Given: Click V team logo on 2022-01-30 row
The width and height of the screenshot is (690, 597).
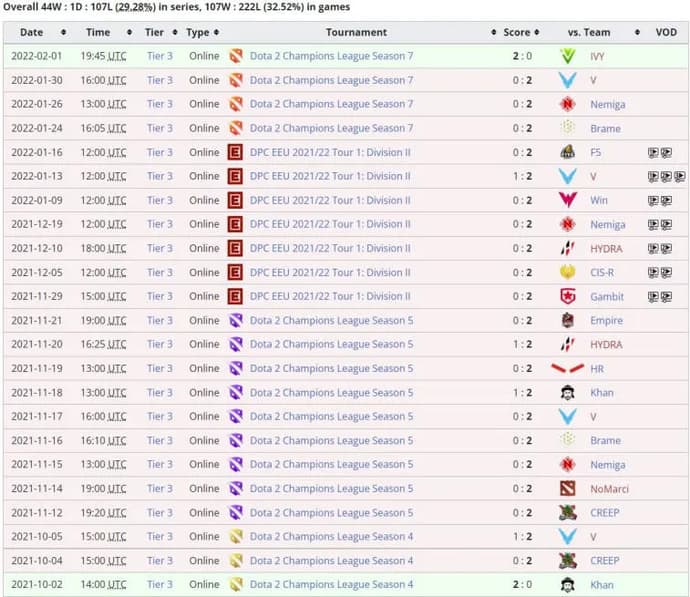Looking at the screenshot, I should pos(568,80).
